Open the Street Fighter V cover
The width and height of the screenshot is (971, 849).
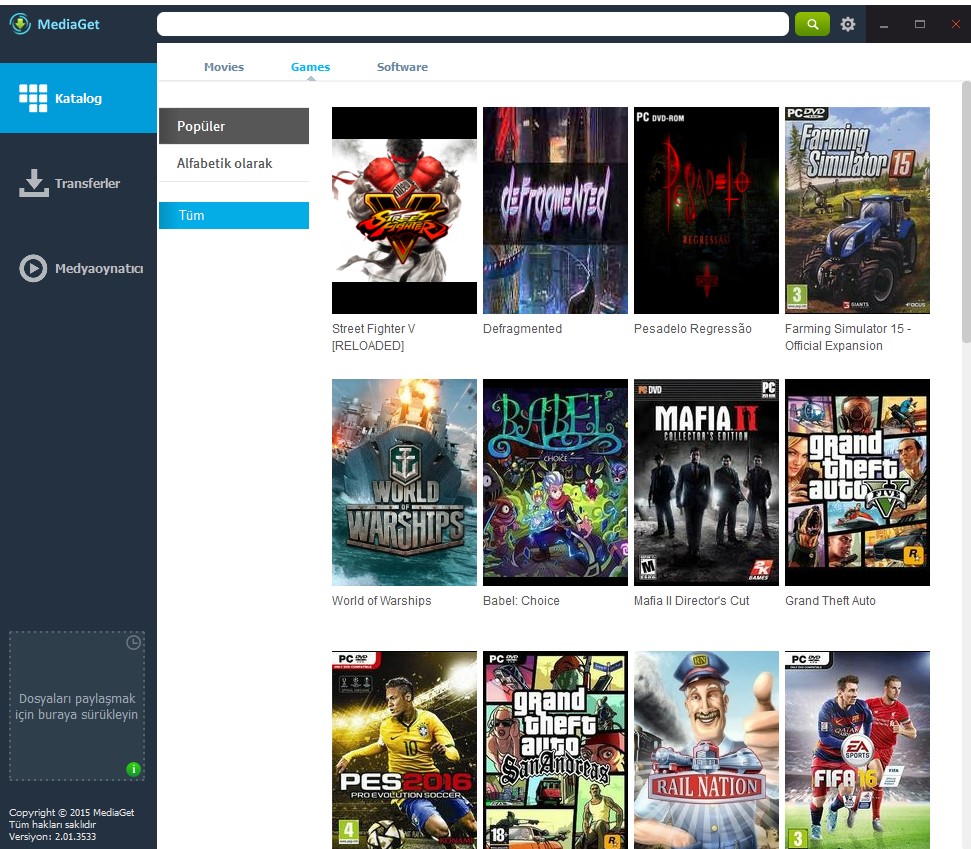404,211
